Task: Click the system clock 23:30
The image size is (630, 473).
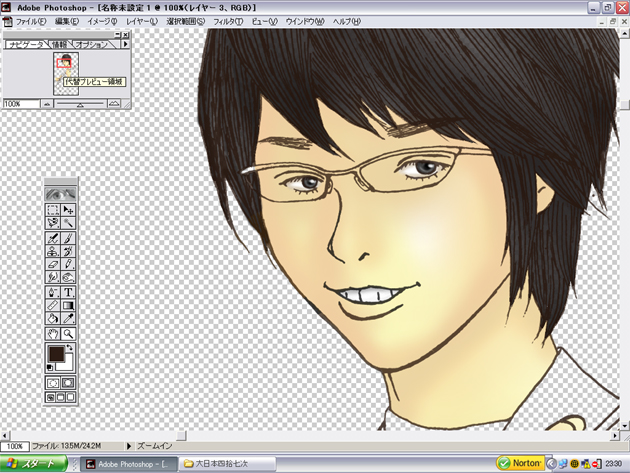Action: (614, 464)
